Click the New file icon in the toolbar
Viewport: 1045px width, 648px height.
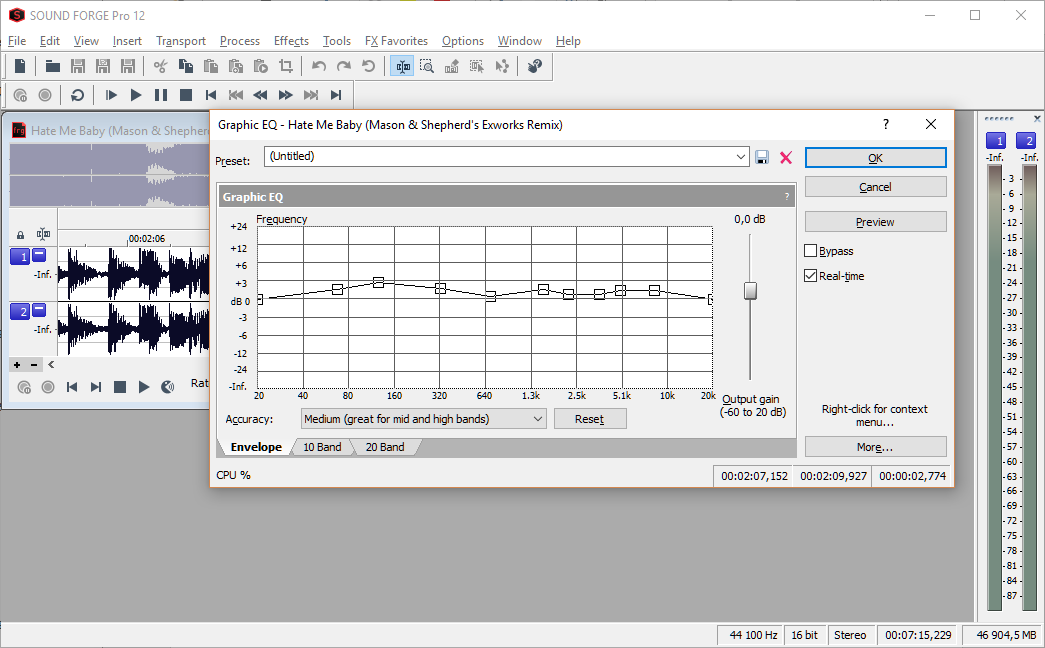(x=20, y=67)
